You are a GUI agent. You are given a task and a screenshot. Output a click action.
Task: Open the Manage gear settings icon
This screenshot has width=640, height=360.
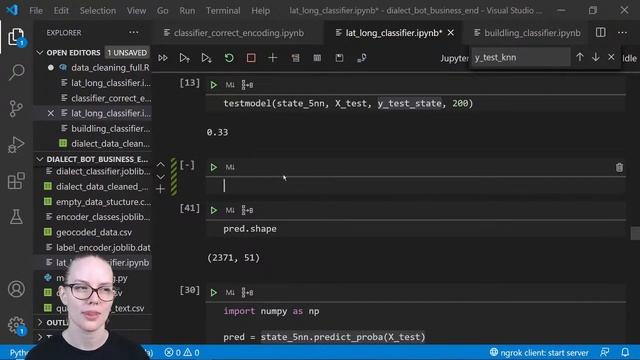click(16, 325)
